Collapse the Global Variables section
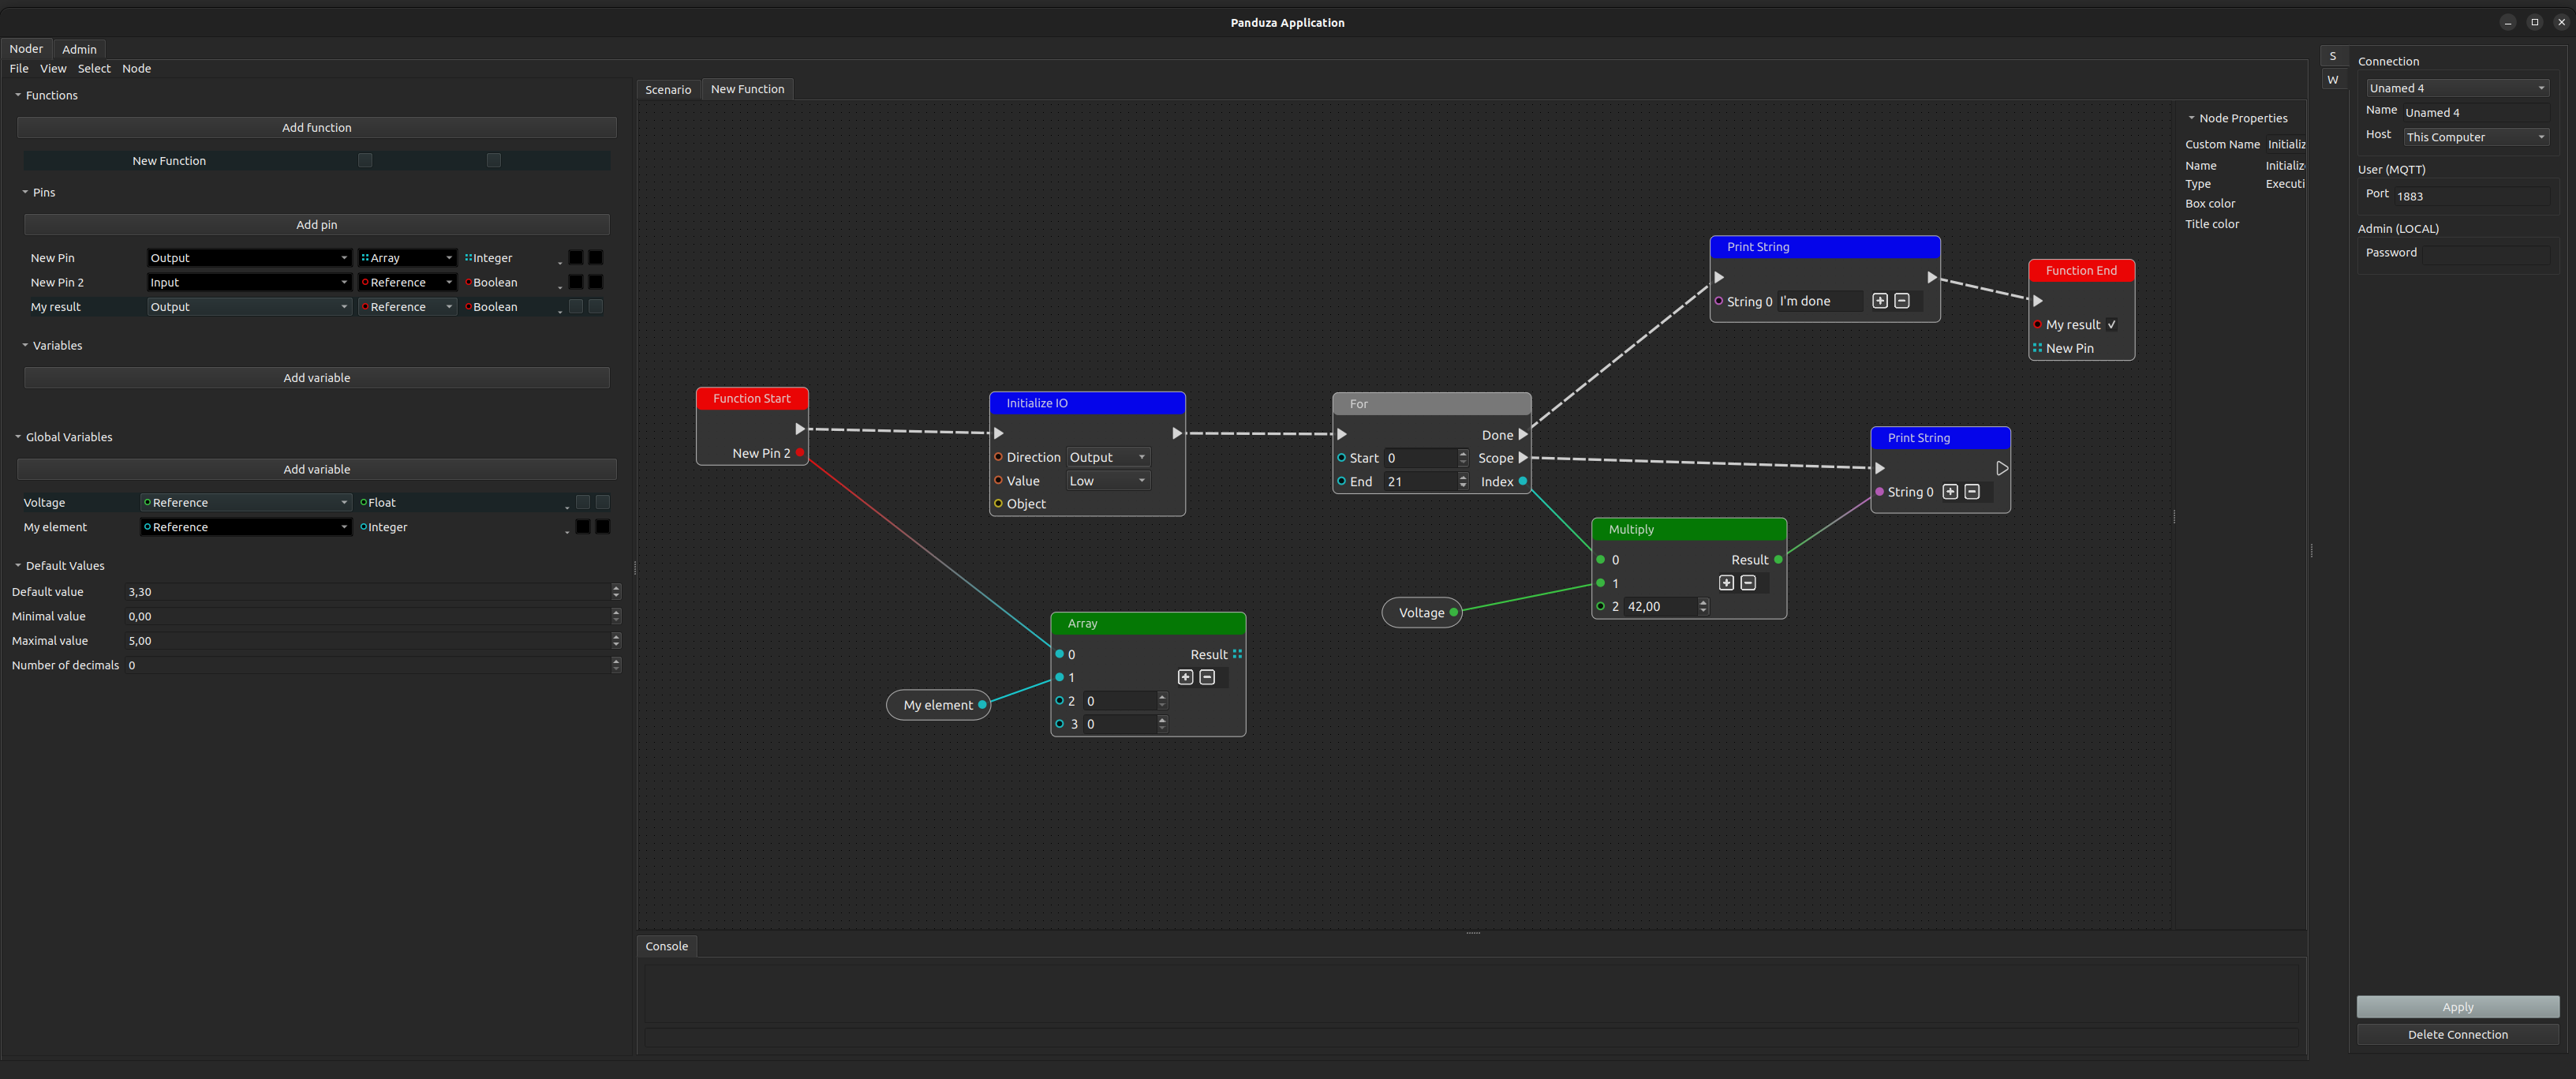The width and height of the screenshot is (2576, 1079). 17,437
